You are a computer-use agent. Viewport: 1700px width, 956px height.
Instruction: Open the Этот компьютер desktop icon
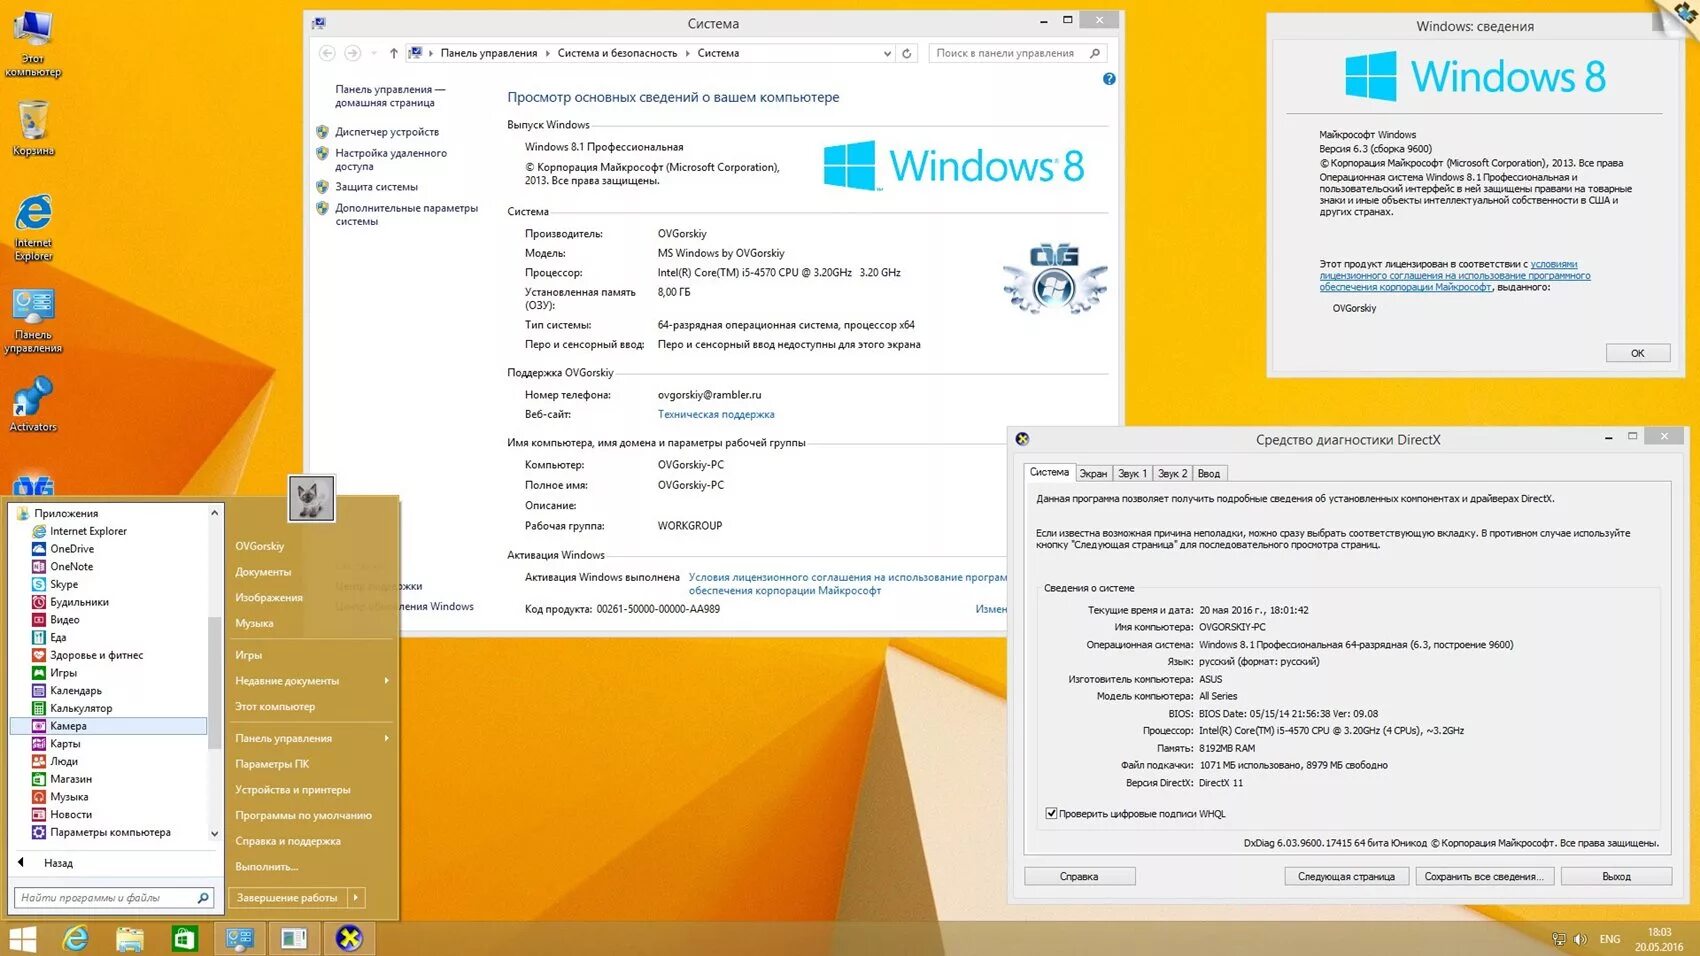33,43
